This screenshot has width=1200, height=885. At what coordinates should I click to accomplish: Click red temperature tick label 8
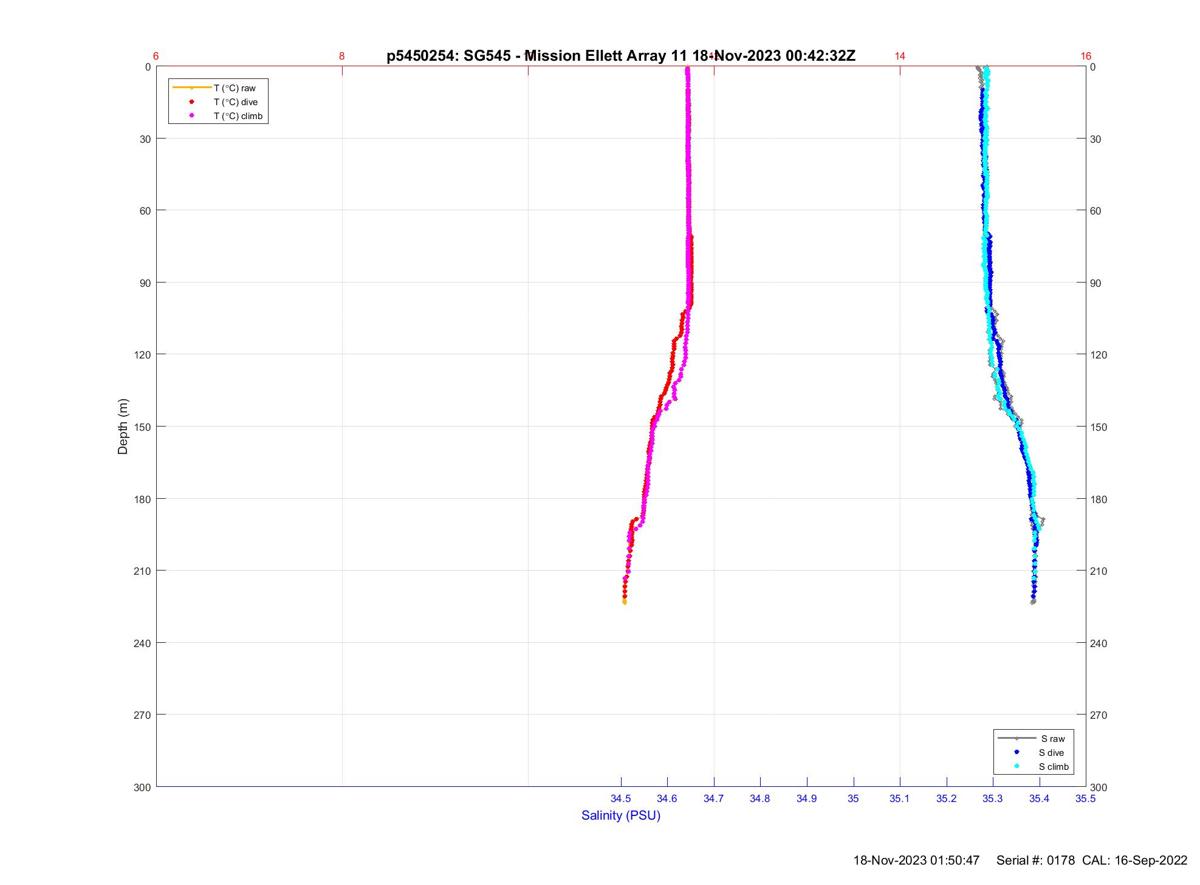342,56
